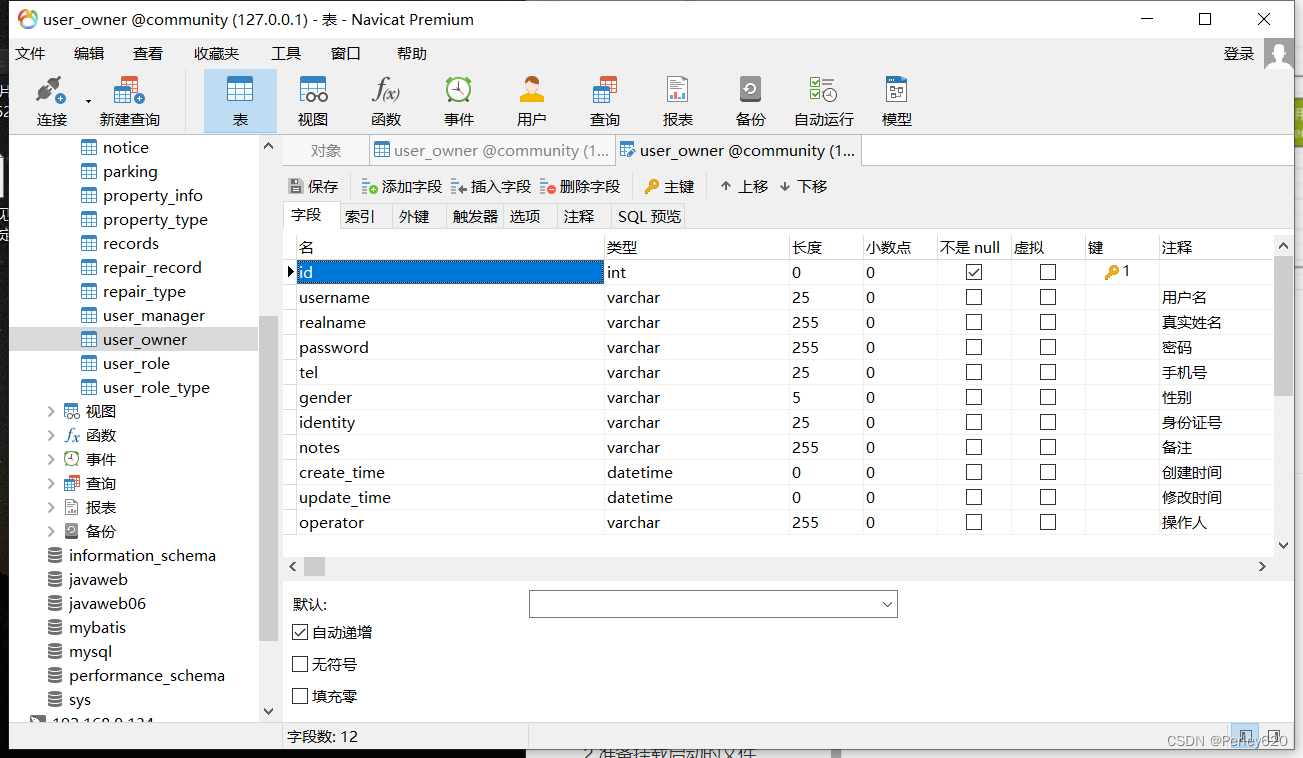Screen dimensions: 1303x758
Task: Click 添加字段 add field
Action: 401,186
